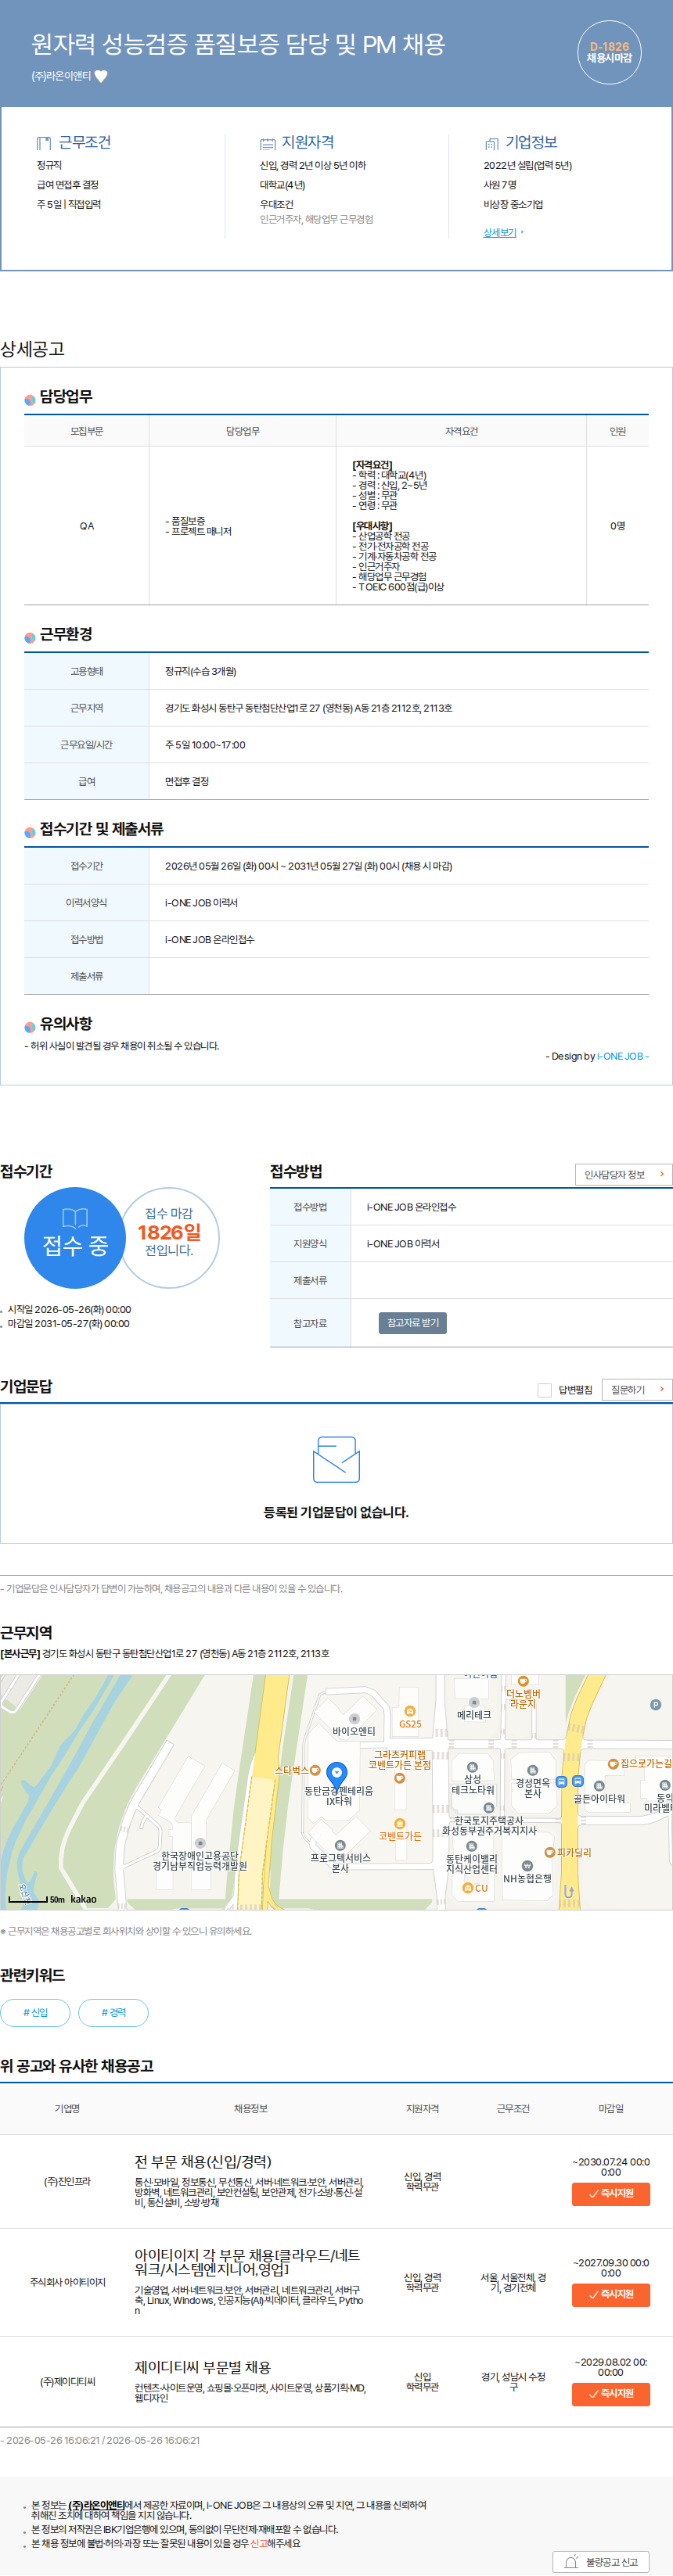673x2576 pixels.
Task: Open 제이디티씨 부문별 채용 posting
Action: tap(203, 2367)
